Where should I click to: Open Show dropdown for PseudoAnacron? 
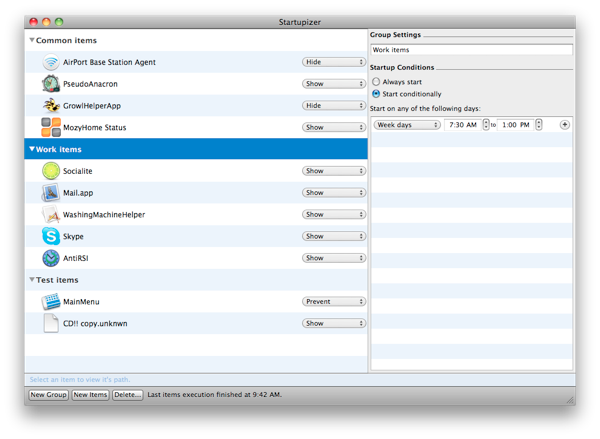[x=334, y=83]
